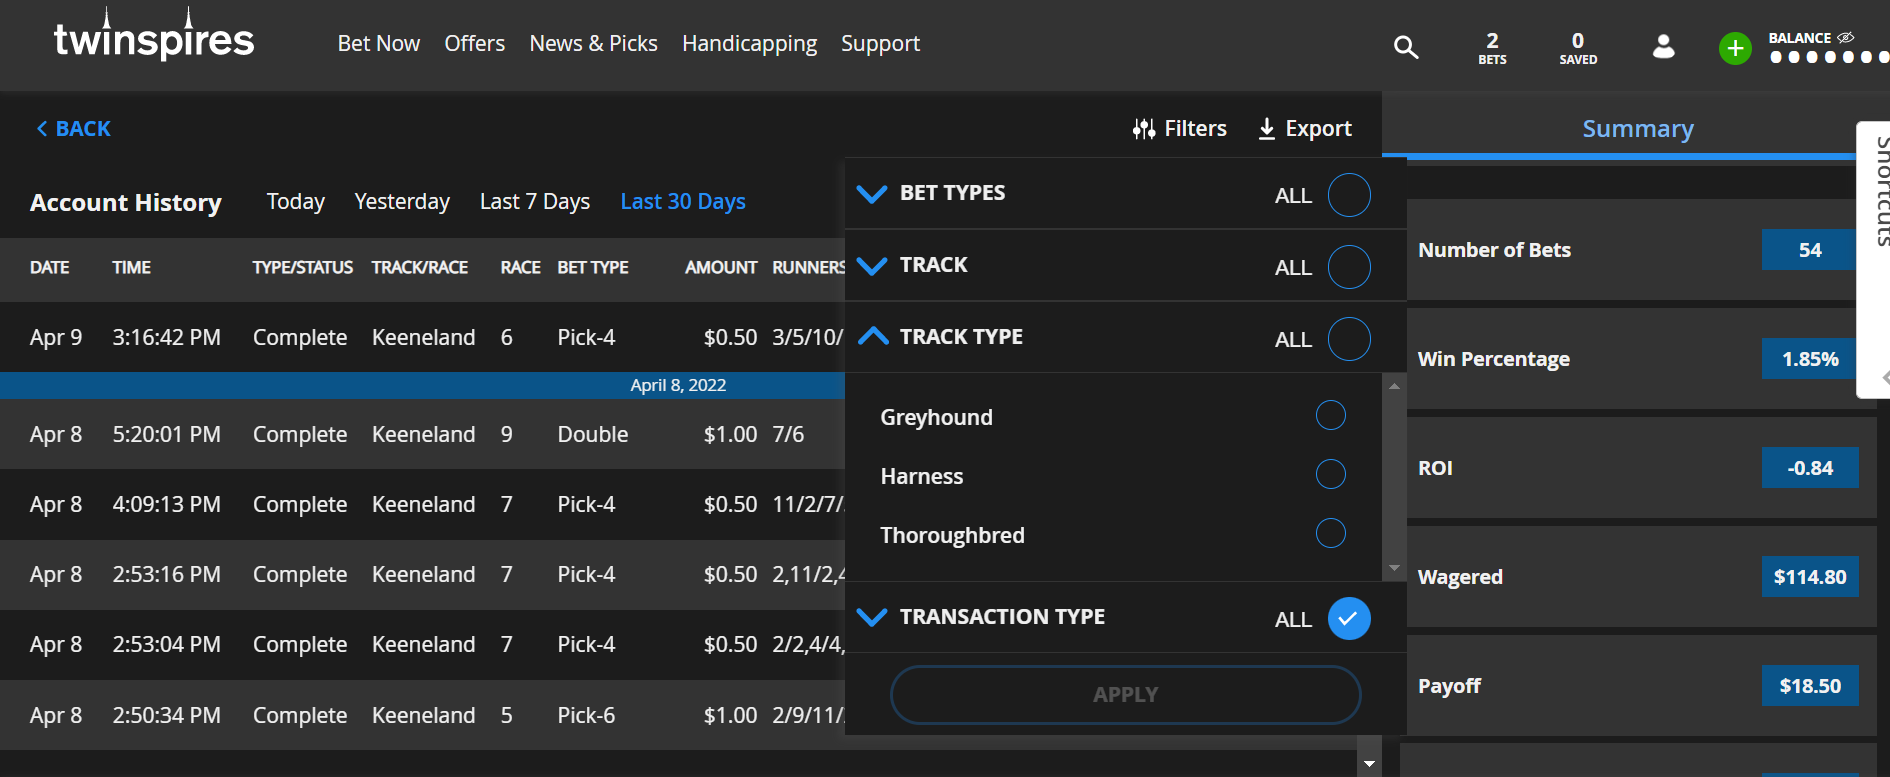The image size is (1890, 777).
Task: Click the April 8, 2022 date divider
Action: pyautogui.click(x=678, y=386)
